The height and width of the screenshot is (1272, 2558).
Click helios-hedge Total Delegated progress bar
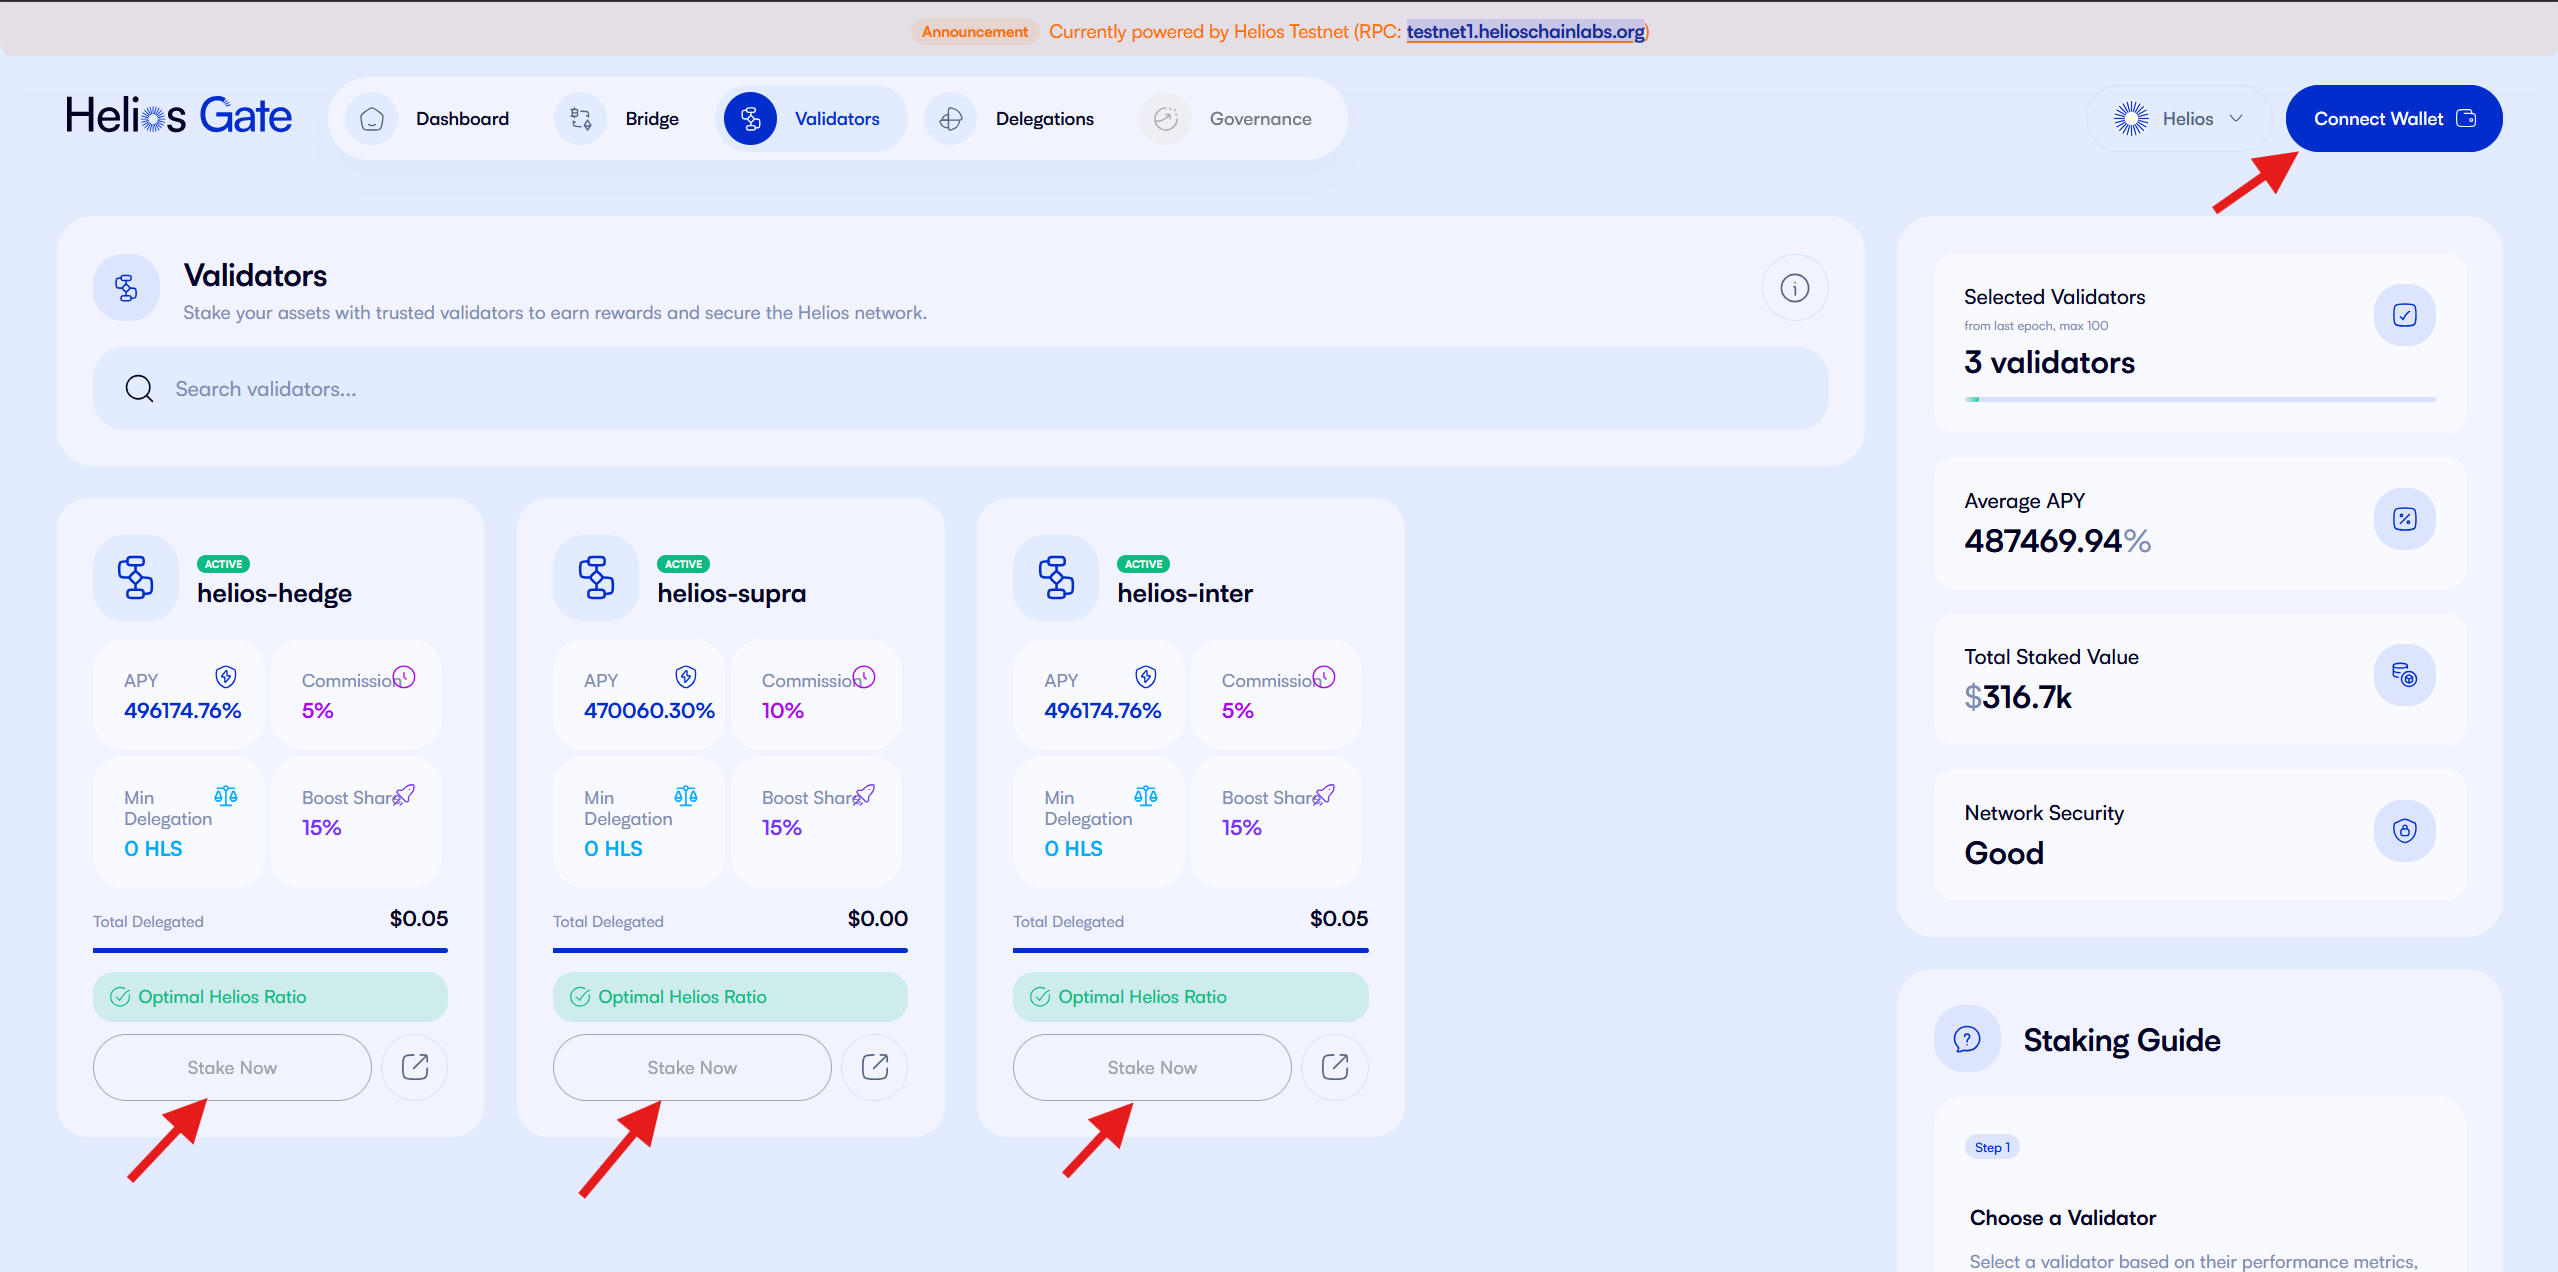click(x=270, y=950)
